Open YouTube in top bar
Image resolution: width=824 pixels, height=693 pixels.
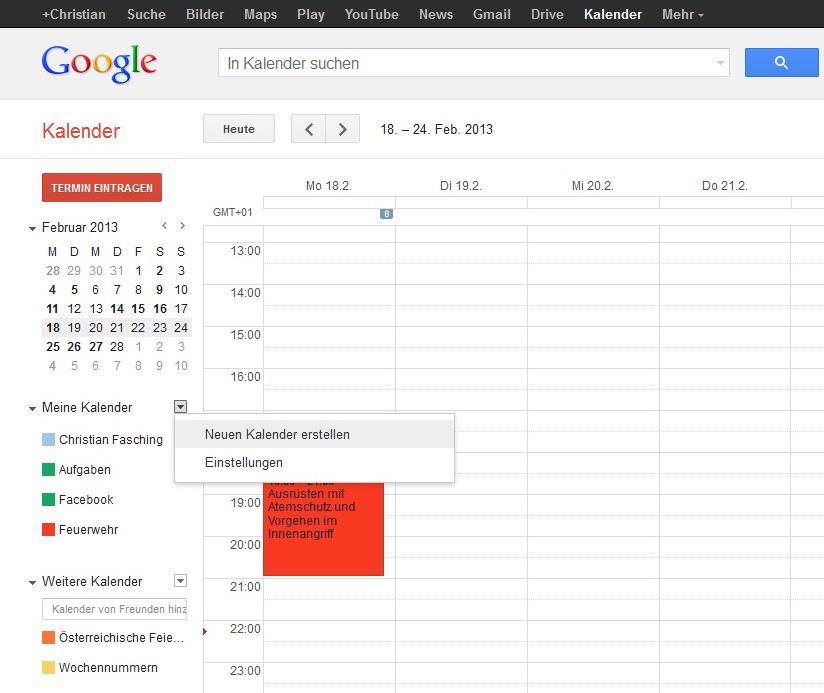(x=372, y=14)
